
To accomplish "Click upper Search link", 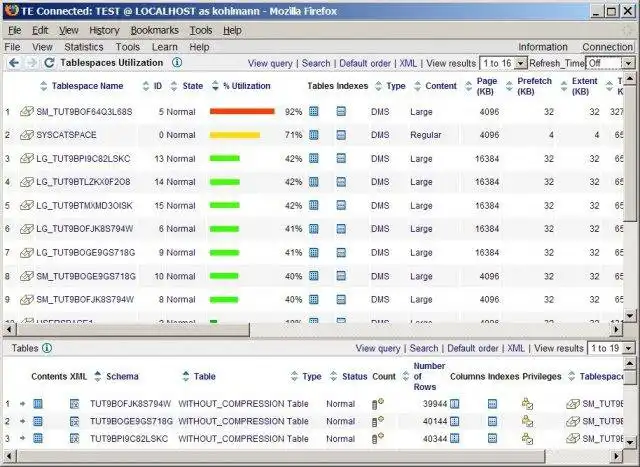I will click(316, 63).
